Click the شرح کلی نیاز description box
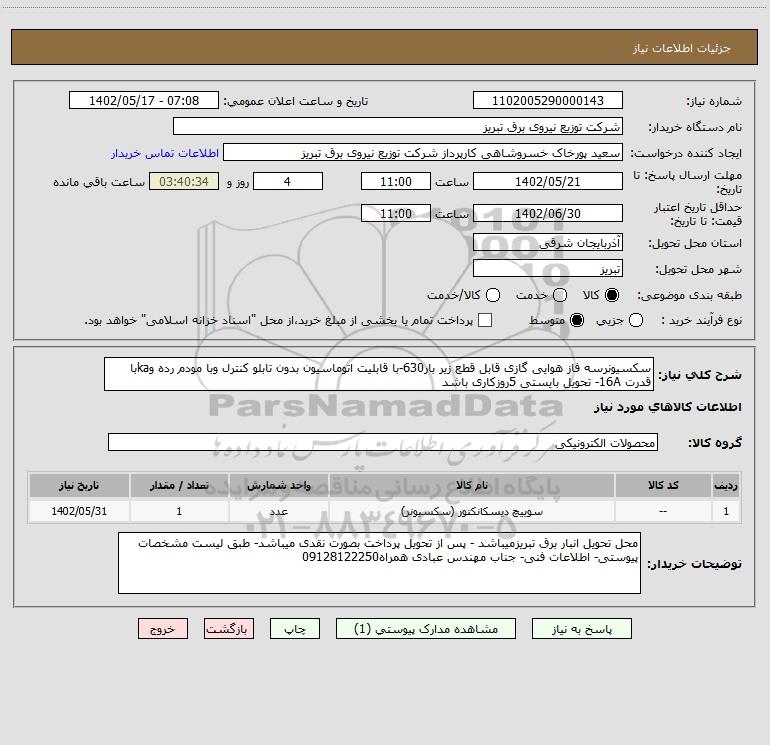Screen dimensions: 770x745 379,374
